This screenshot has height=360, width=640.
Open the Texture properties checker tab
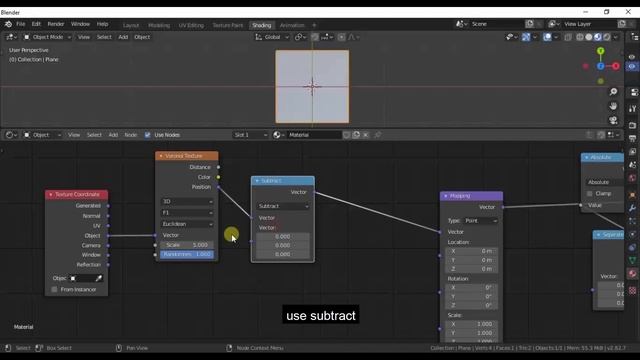pyautogui.click(x=632, y=291)
